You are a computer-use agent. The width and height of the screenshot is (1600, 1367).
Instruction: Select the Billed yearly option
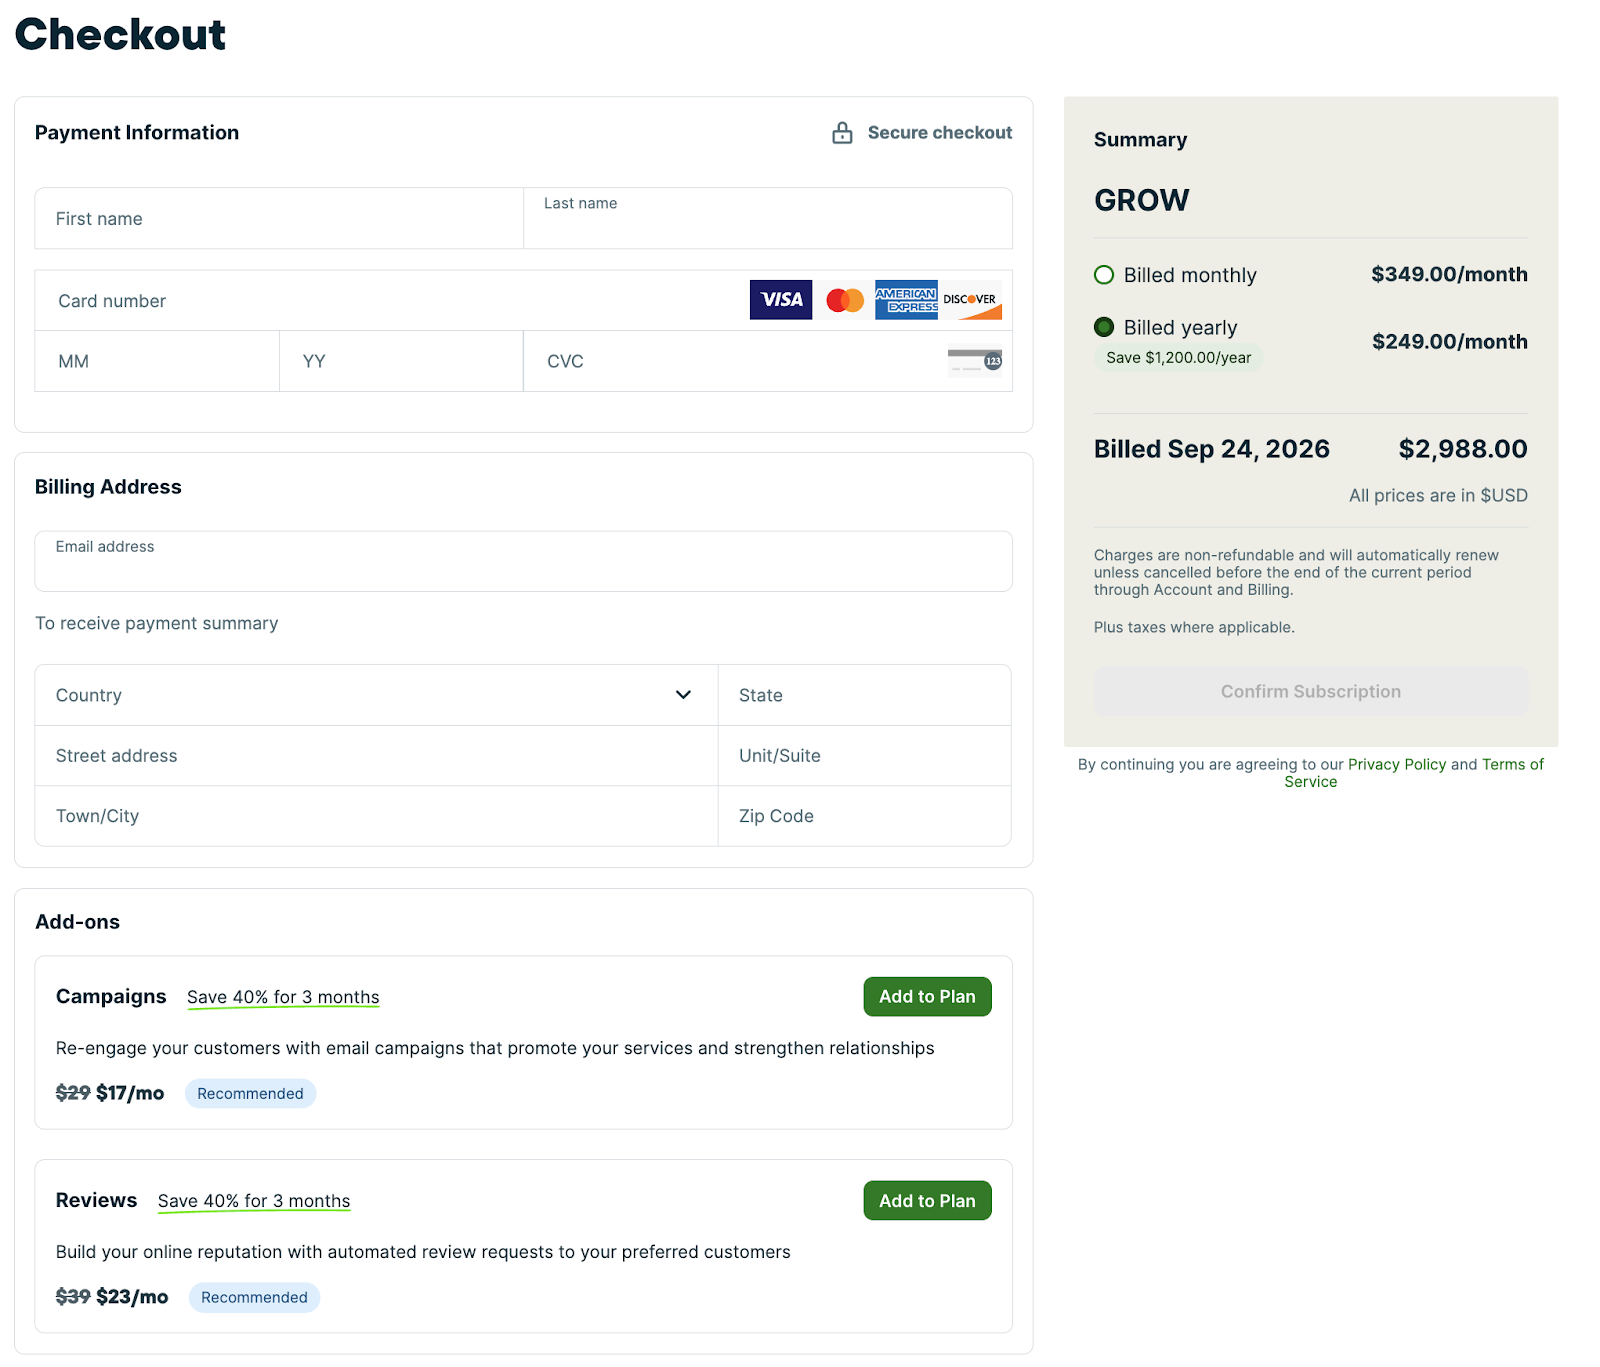pyautogui.click(x=1104, y=327)
